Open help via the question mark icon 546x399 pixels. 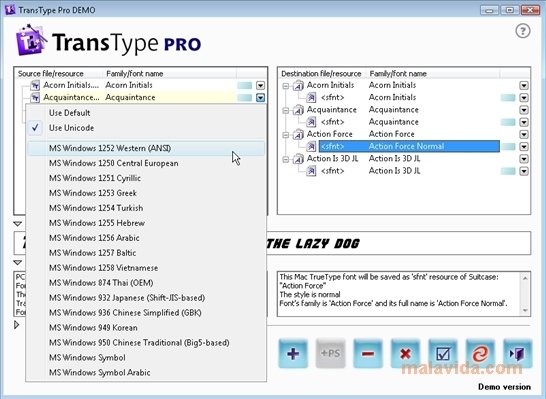523,31
